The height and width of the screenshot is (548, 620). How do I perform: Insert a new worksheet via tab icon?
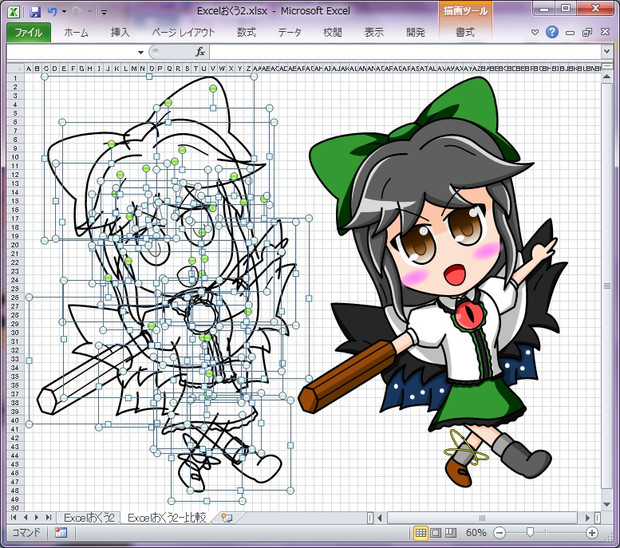coord(227,518)
